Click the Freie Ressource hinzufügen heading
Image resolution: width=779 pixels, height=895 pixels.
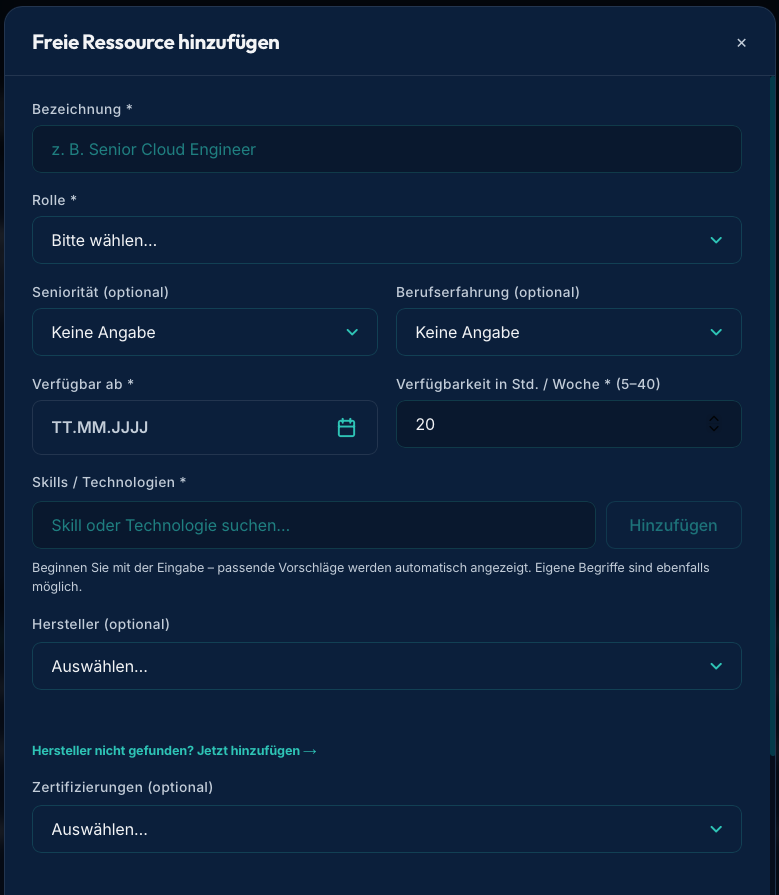(156, 42)
